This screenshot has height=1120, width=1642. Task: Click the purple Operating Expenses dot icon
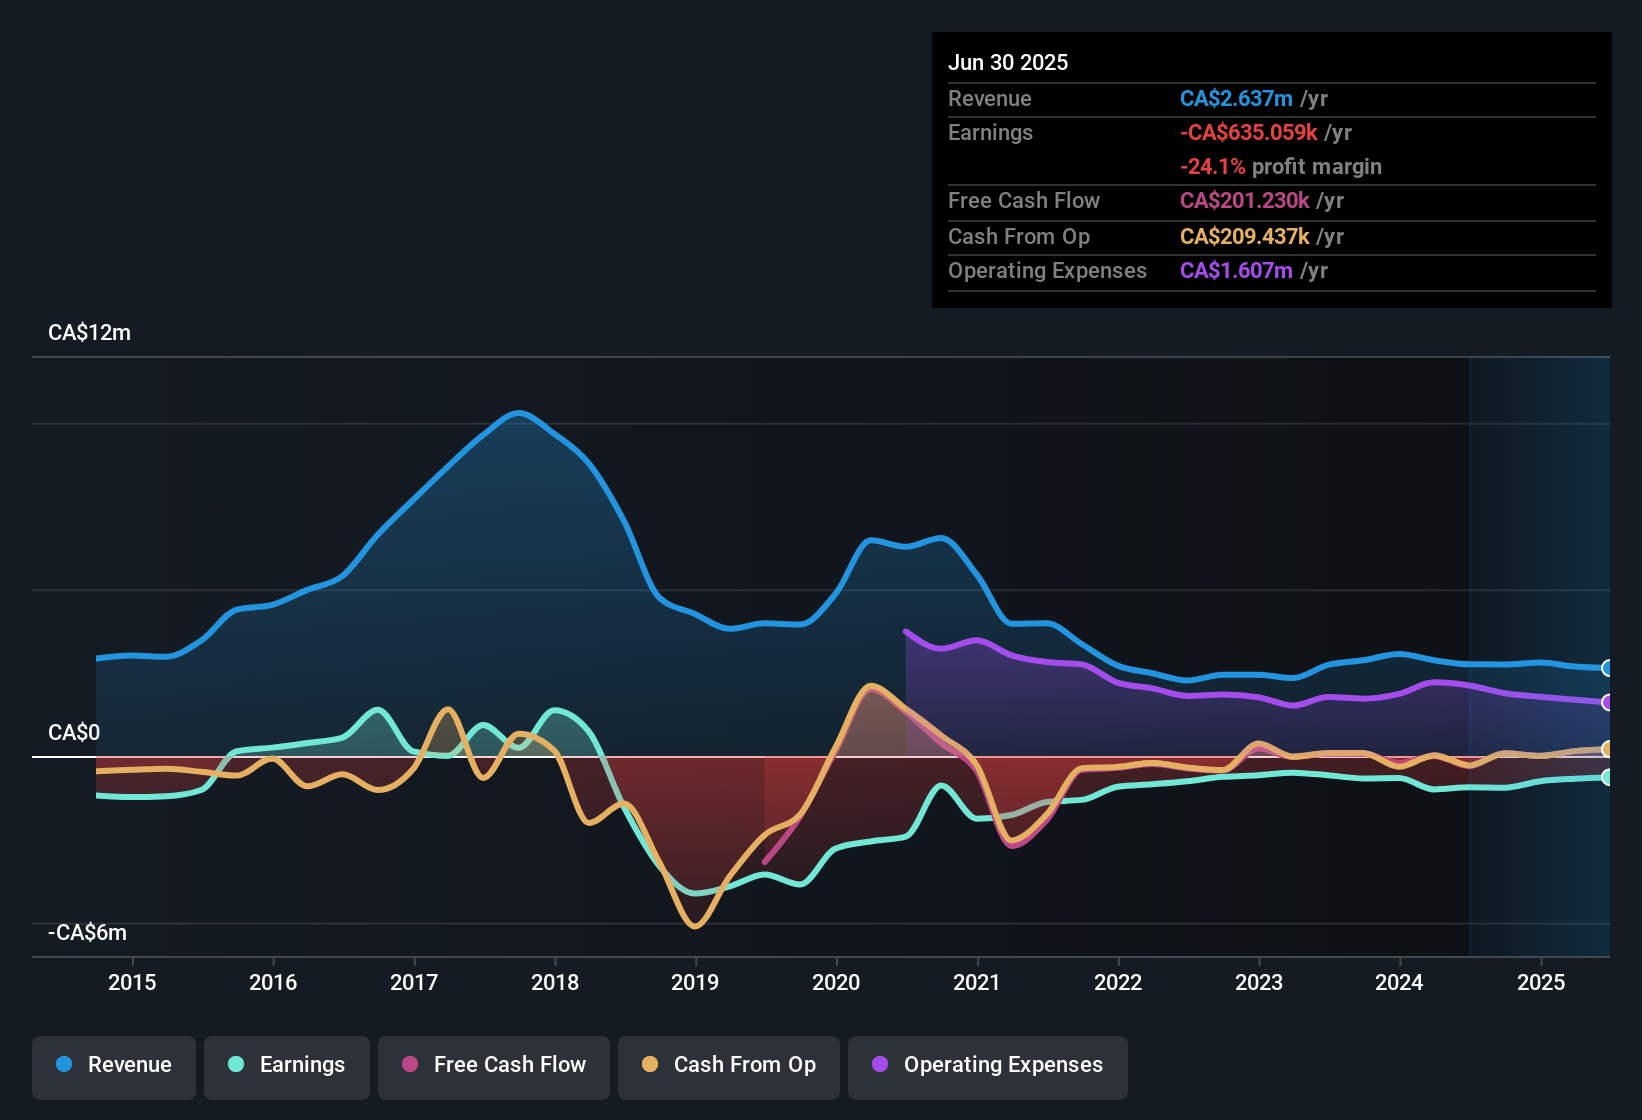click(879, 1065)
